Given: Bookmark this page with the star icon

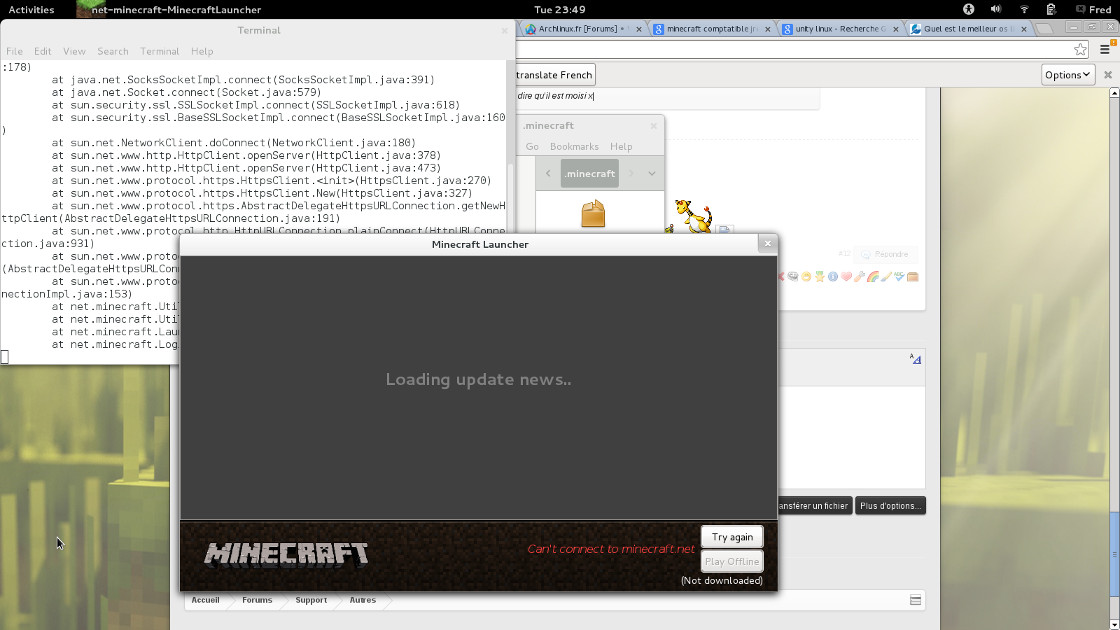Looking at the screenshot, I should (1081, 49).
